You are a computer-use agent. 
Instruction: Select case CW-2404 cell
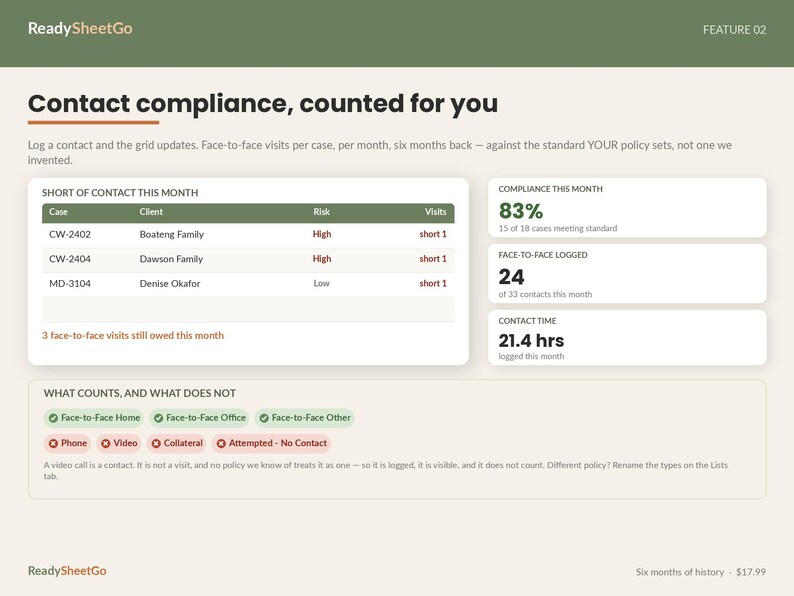coord(70,259)
